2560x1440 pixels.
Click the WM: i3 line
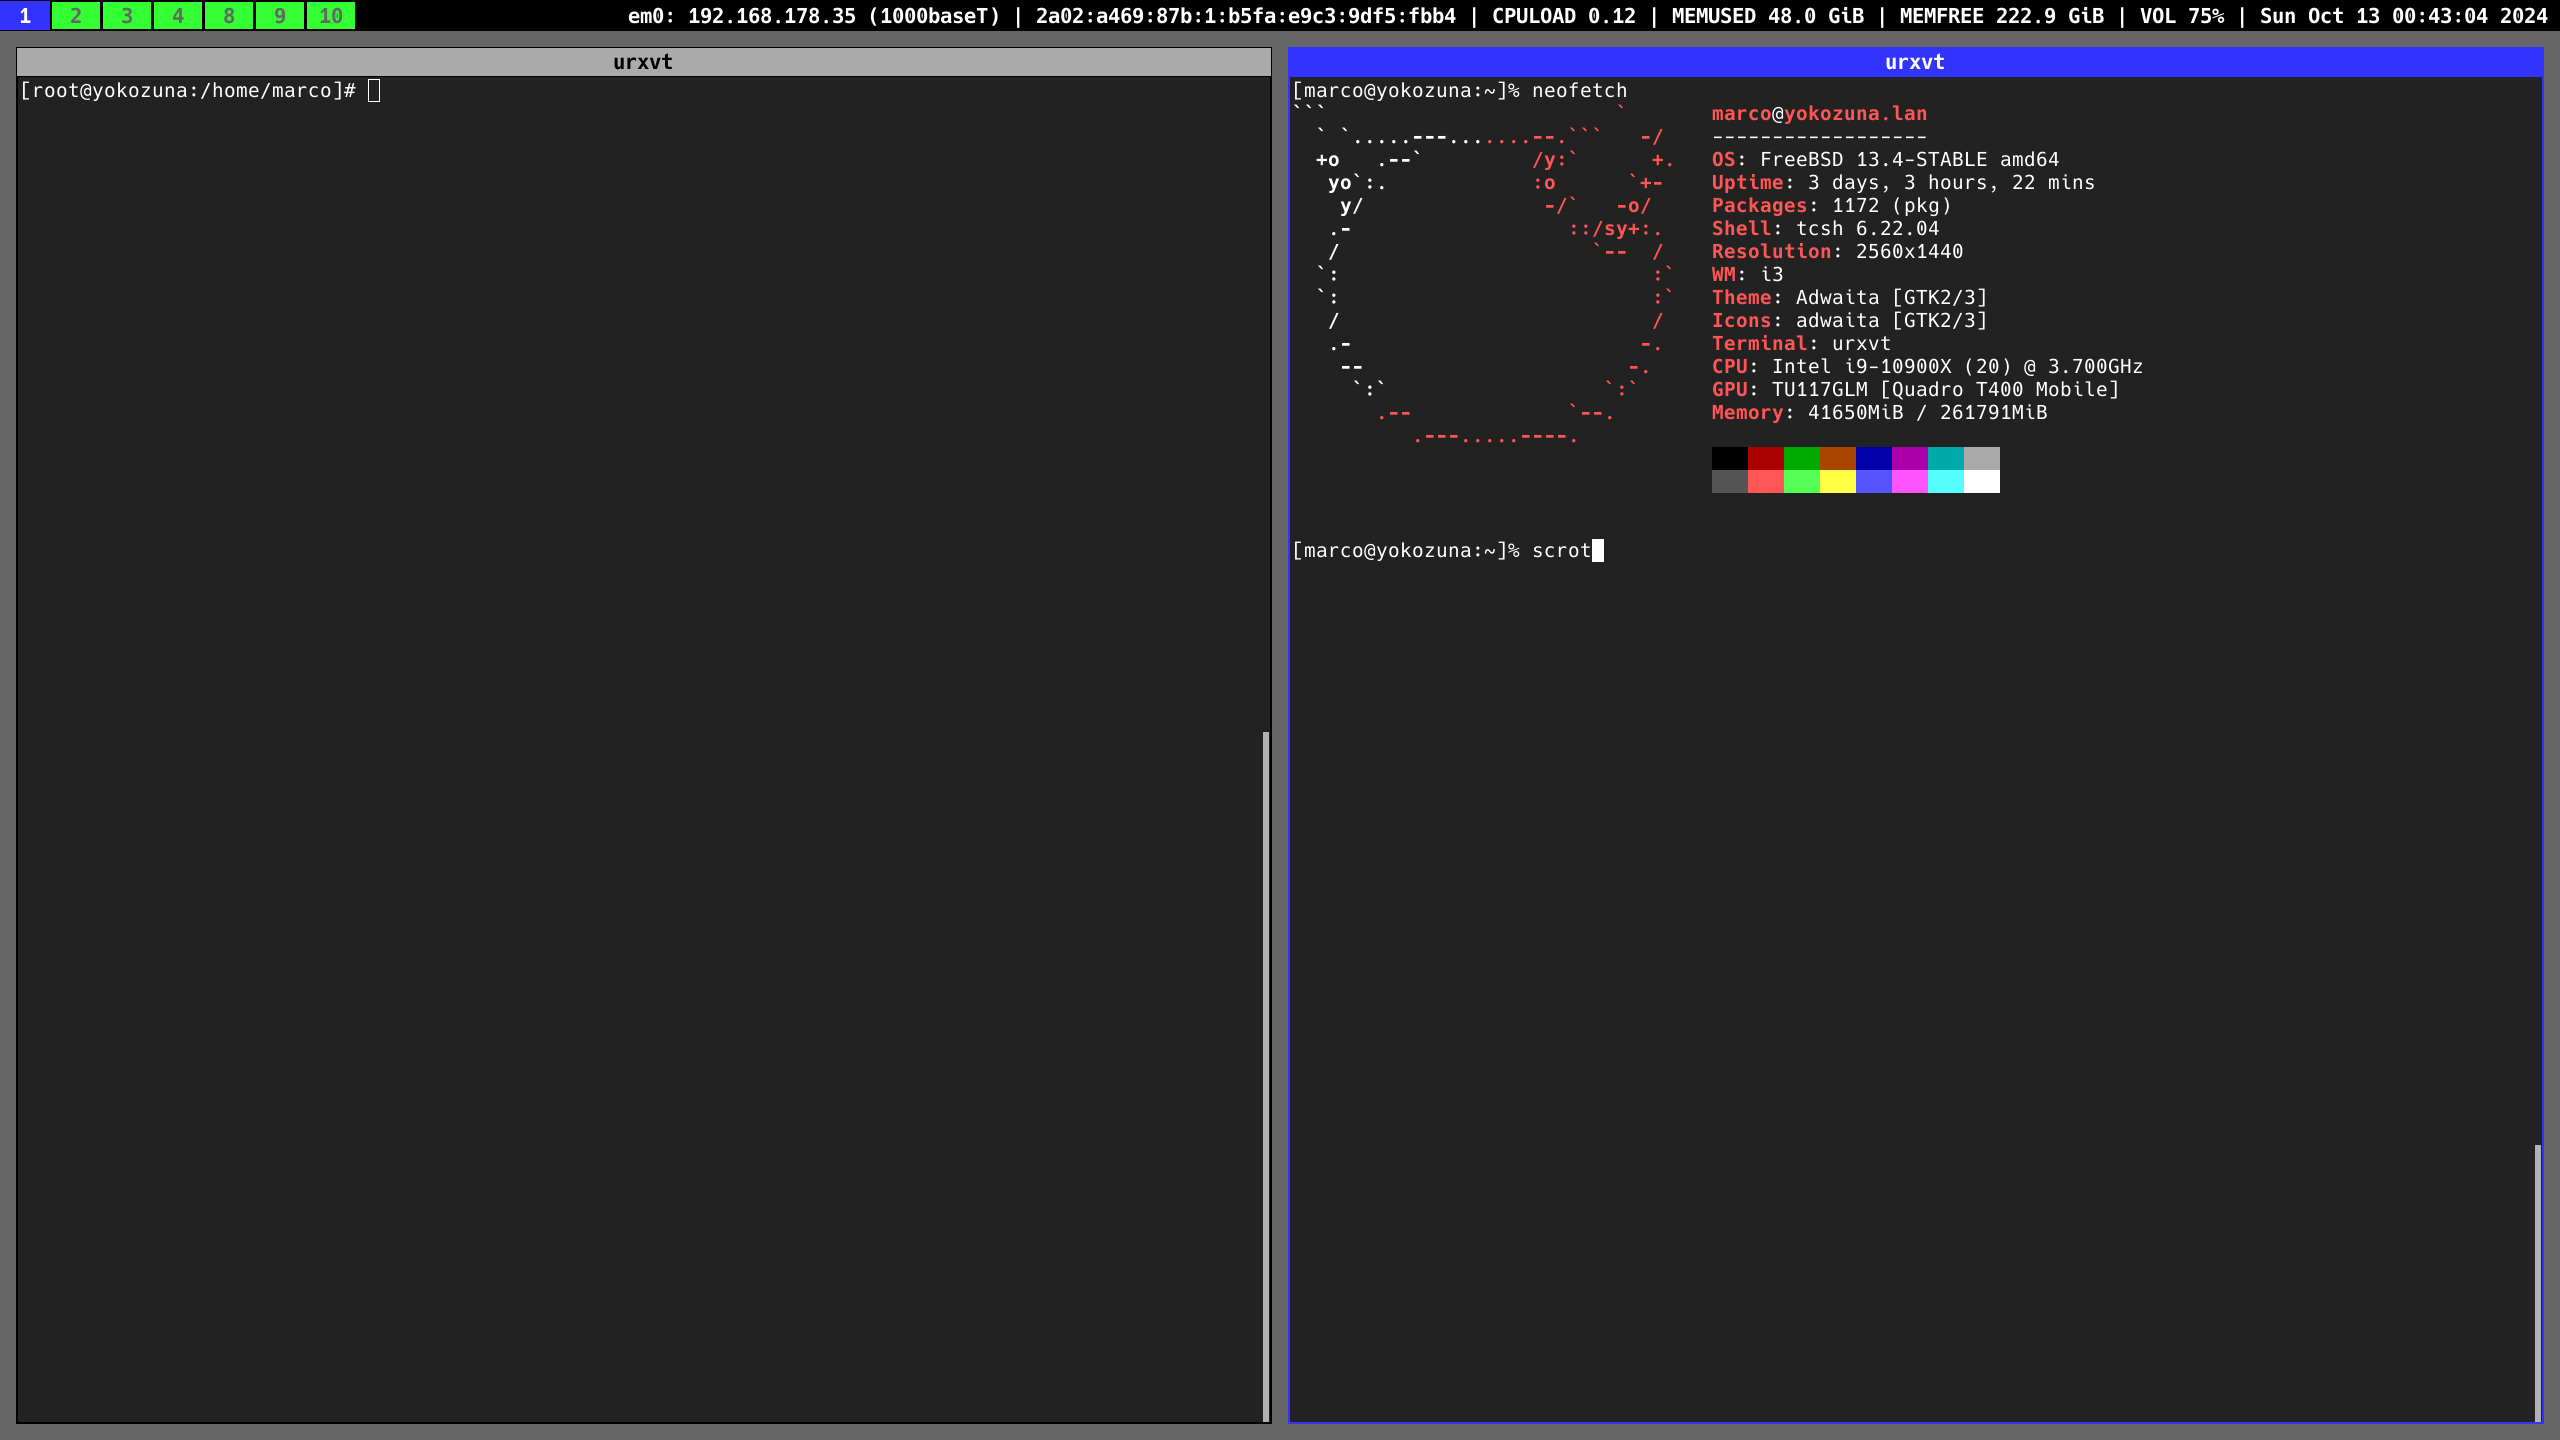1747,275
